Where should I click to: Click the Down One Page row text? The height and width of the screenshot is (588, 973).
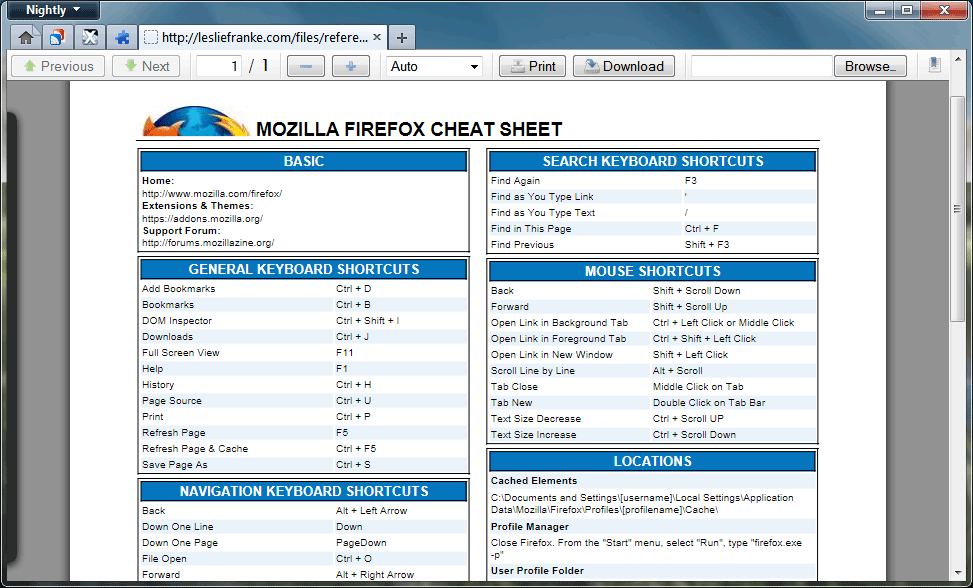click(x=179, y=543)
